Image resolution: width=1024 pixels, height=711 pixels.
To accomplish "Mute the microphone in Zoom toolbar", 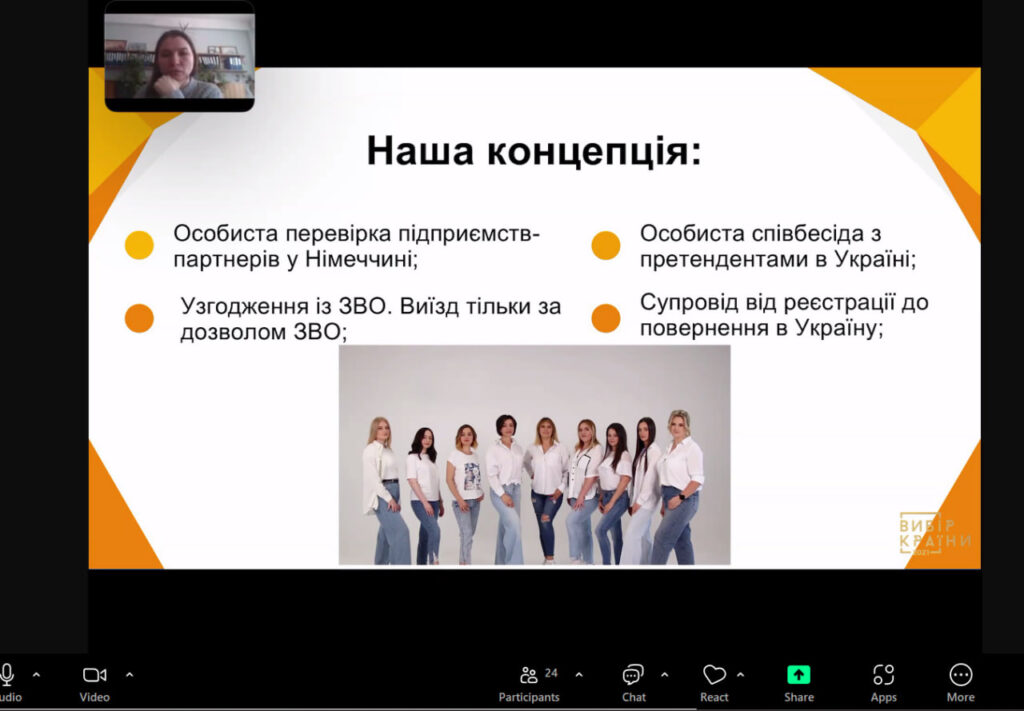I will 8,675.
